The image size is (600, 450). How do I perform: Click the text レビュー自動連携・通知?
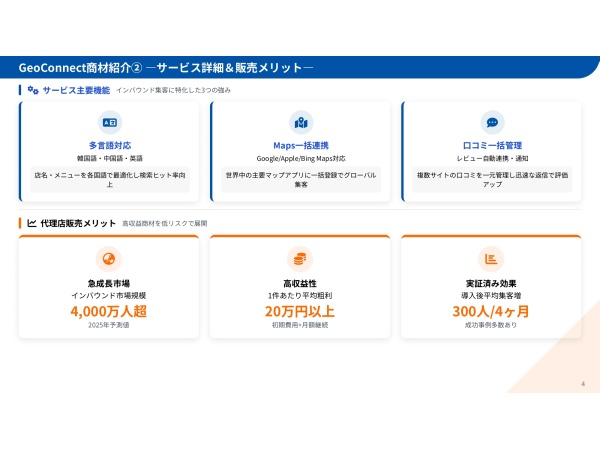[492, 158]
